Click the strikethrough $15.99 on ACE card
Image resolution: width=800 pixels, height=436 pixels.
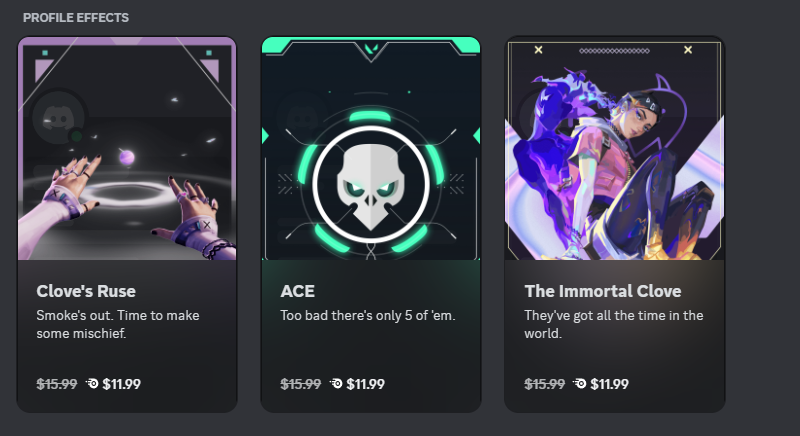pos(301,384)
